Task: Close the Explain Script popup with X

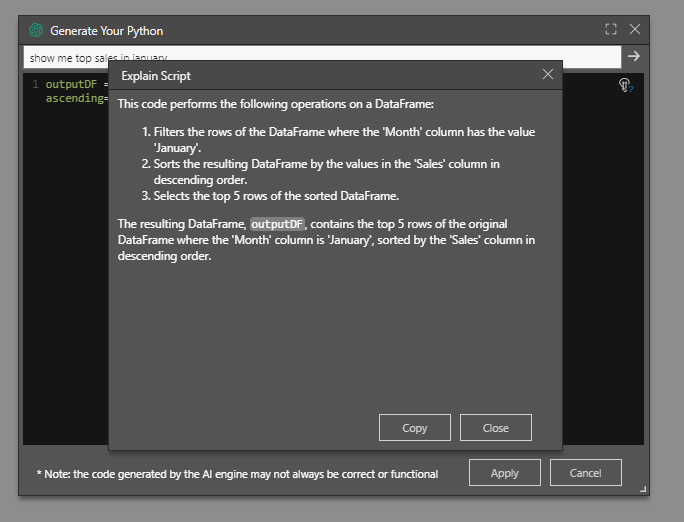Action: [x=548, y=74]
